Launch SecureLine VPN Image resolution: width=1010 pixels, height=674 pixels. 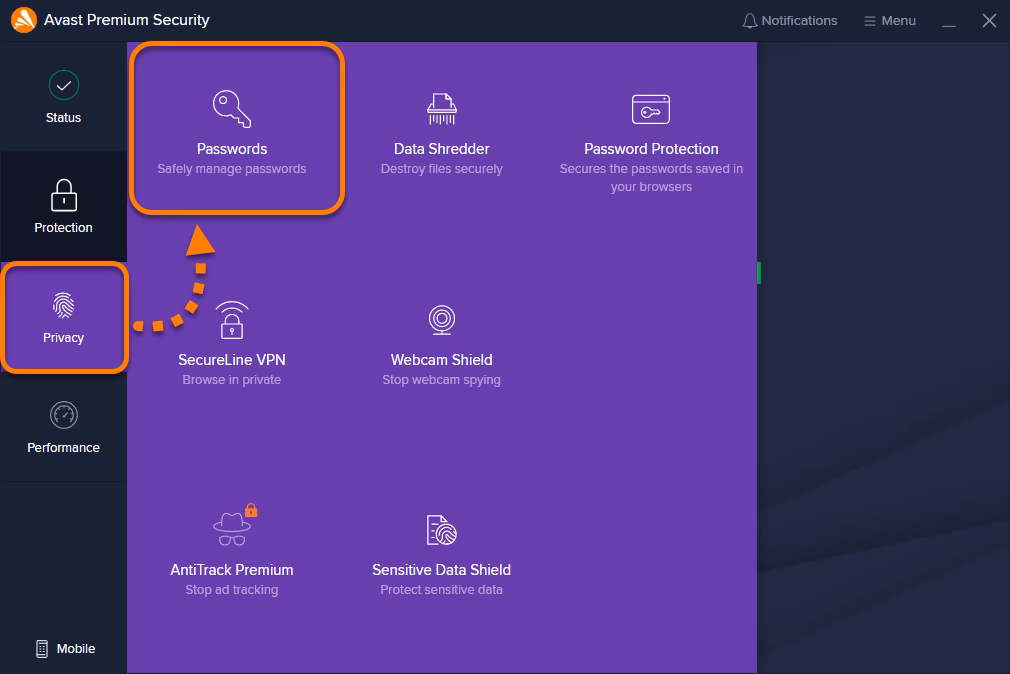coord(231,340)
